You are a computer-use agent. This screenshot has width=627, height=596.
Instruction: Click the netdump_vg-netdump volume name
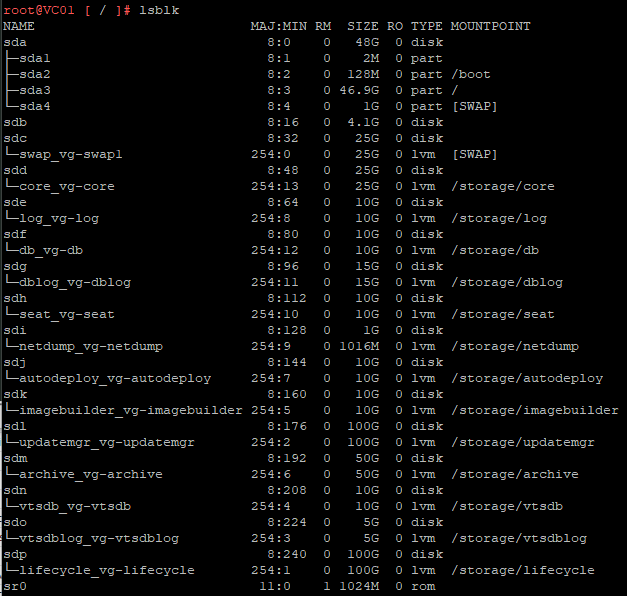(x=91, y=346)
